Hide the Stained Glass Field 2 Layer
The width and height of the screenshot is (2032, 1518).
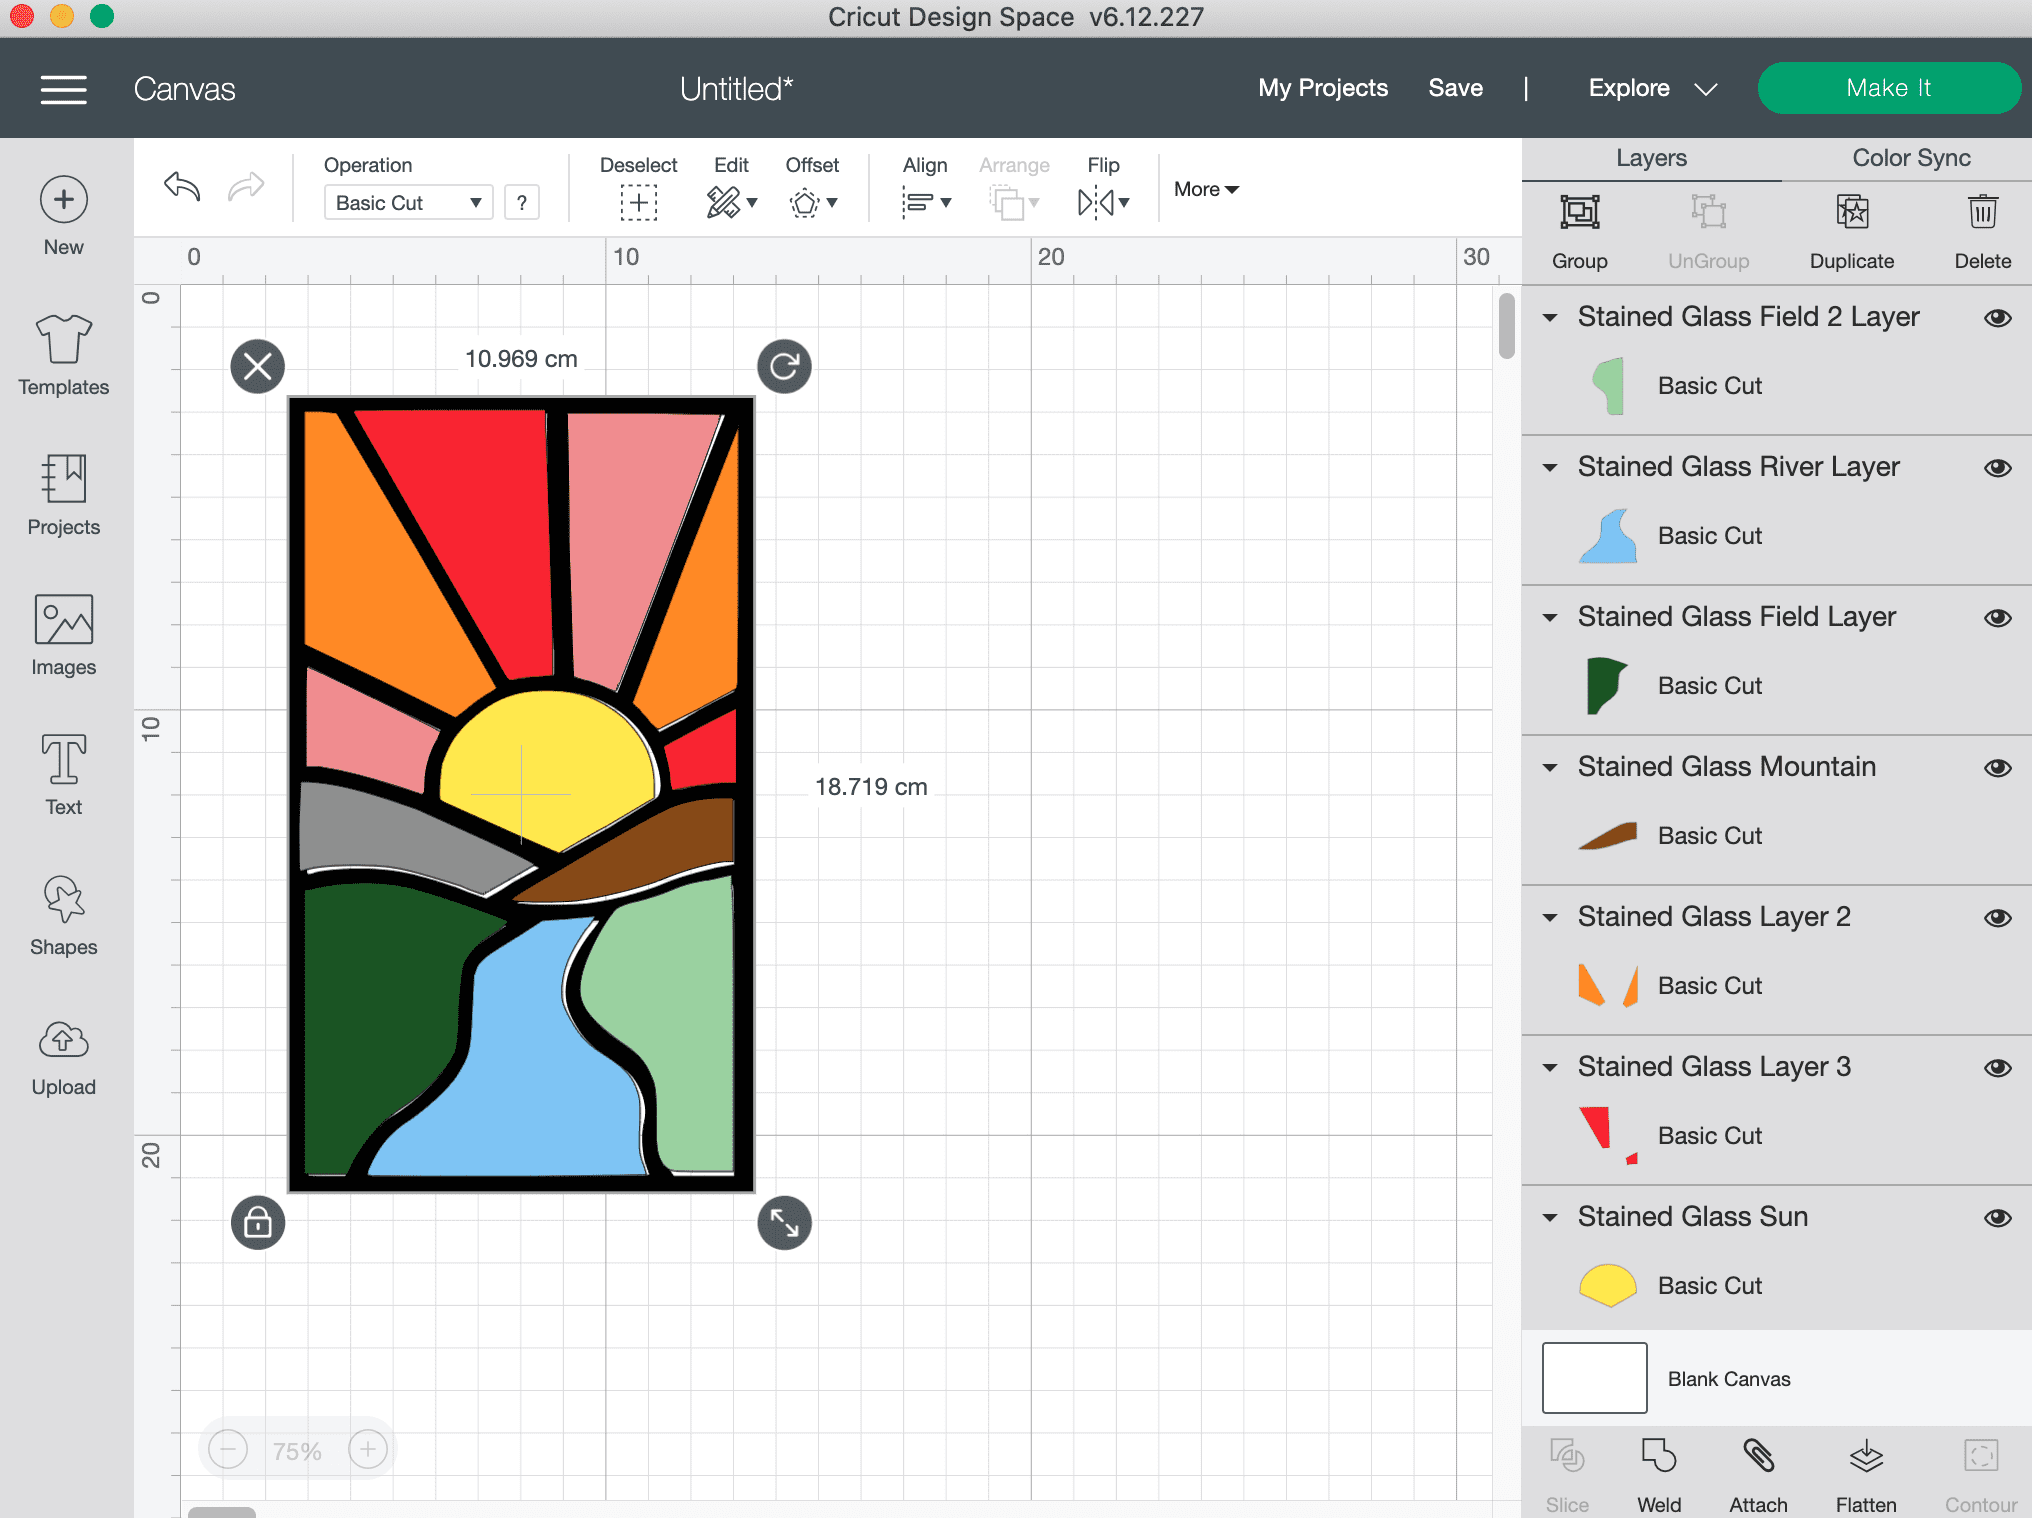1998,318
